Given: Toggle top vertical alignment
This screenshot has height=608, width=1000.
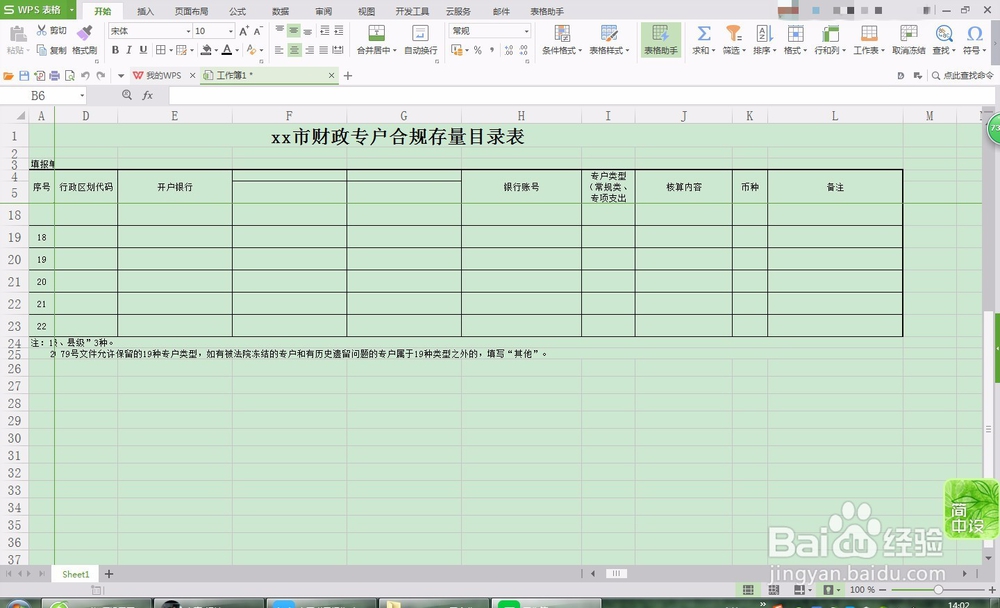Looking at the screenshot, I should coord(280,30).
